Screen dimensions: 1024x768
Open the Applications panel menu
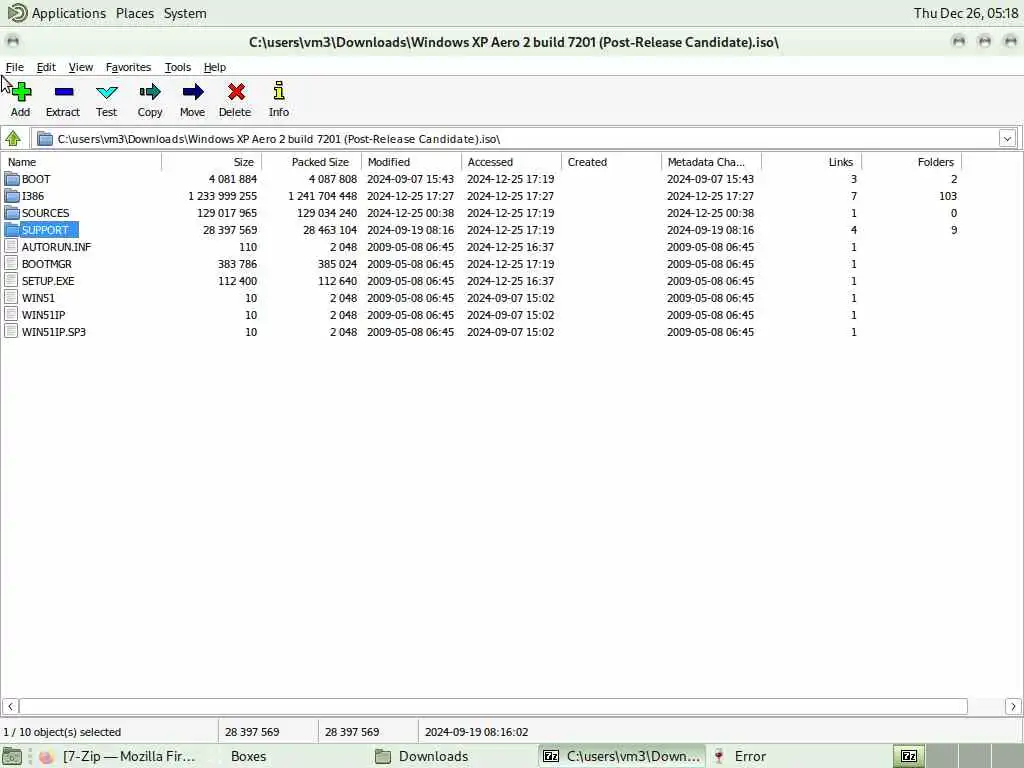point(69,13)
